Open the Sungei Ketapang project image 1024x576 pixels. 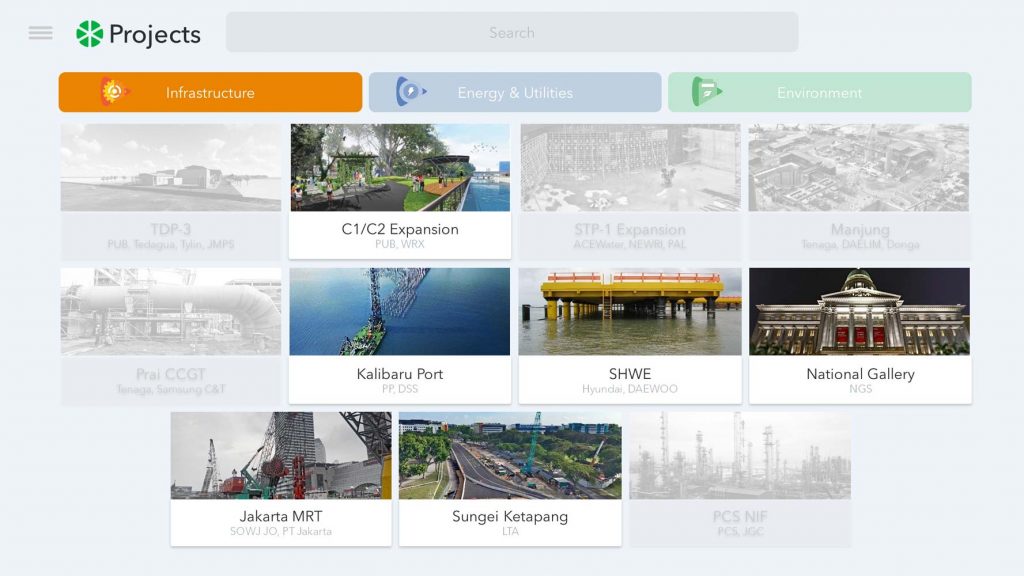tap(510, 455)
